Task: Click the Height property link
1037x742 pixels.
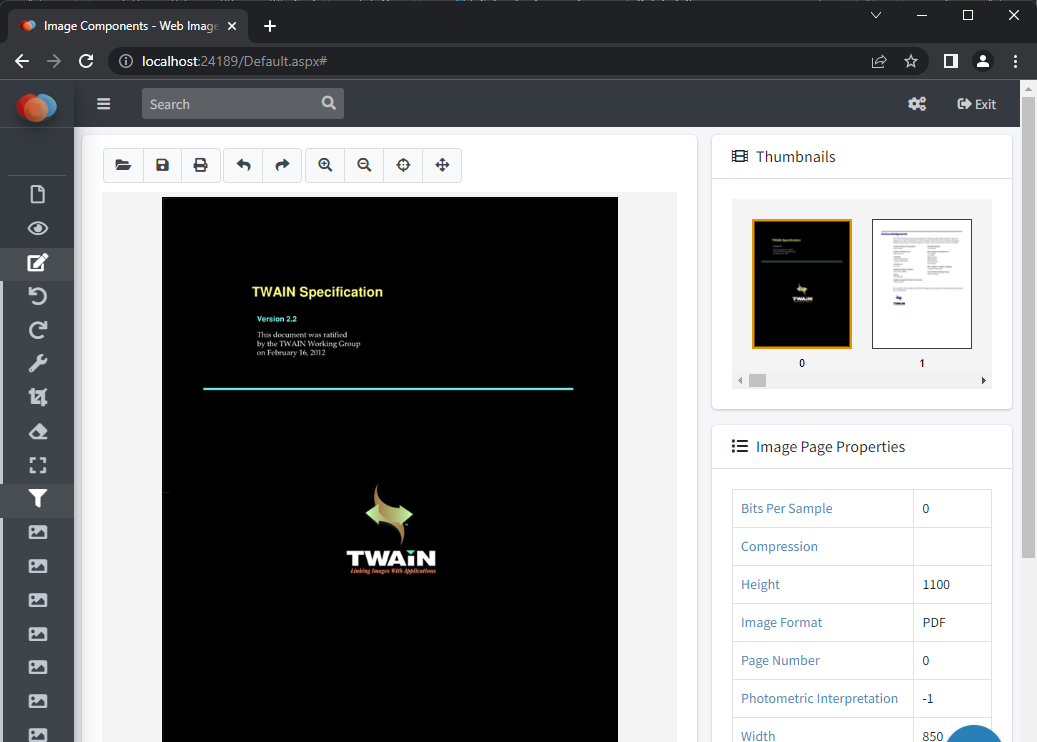Action: coord(760,585)
